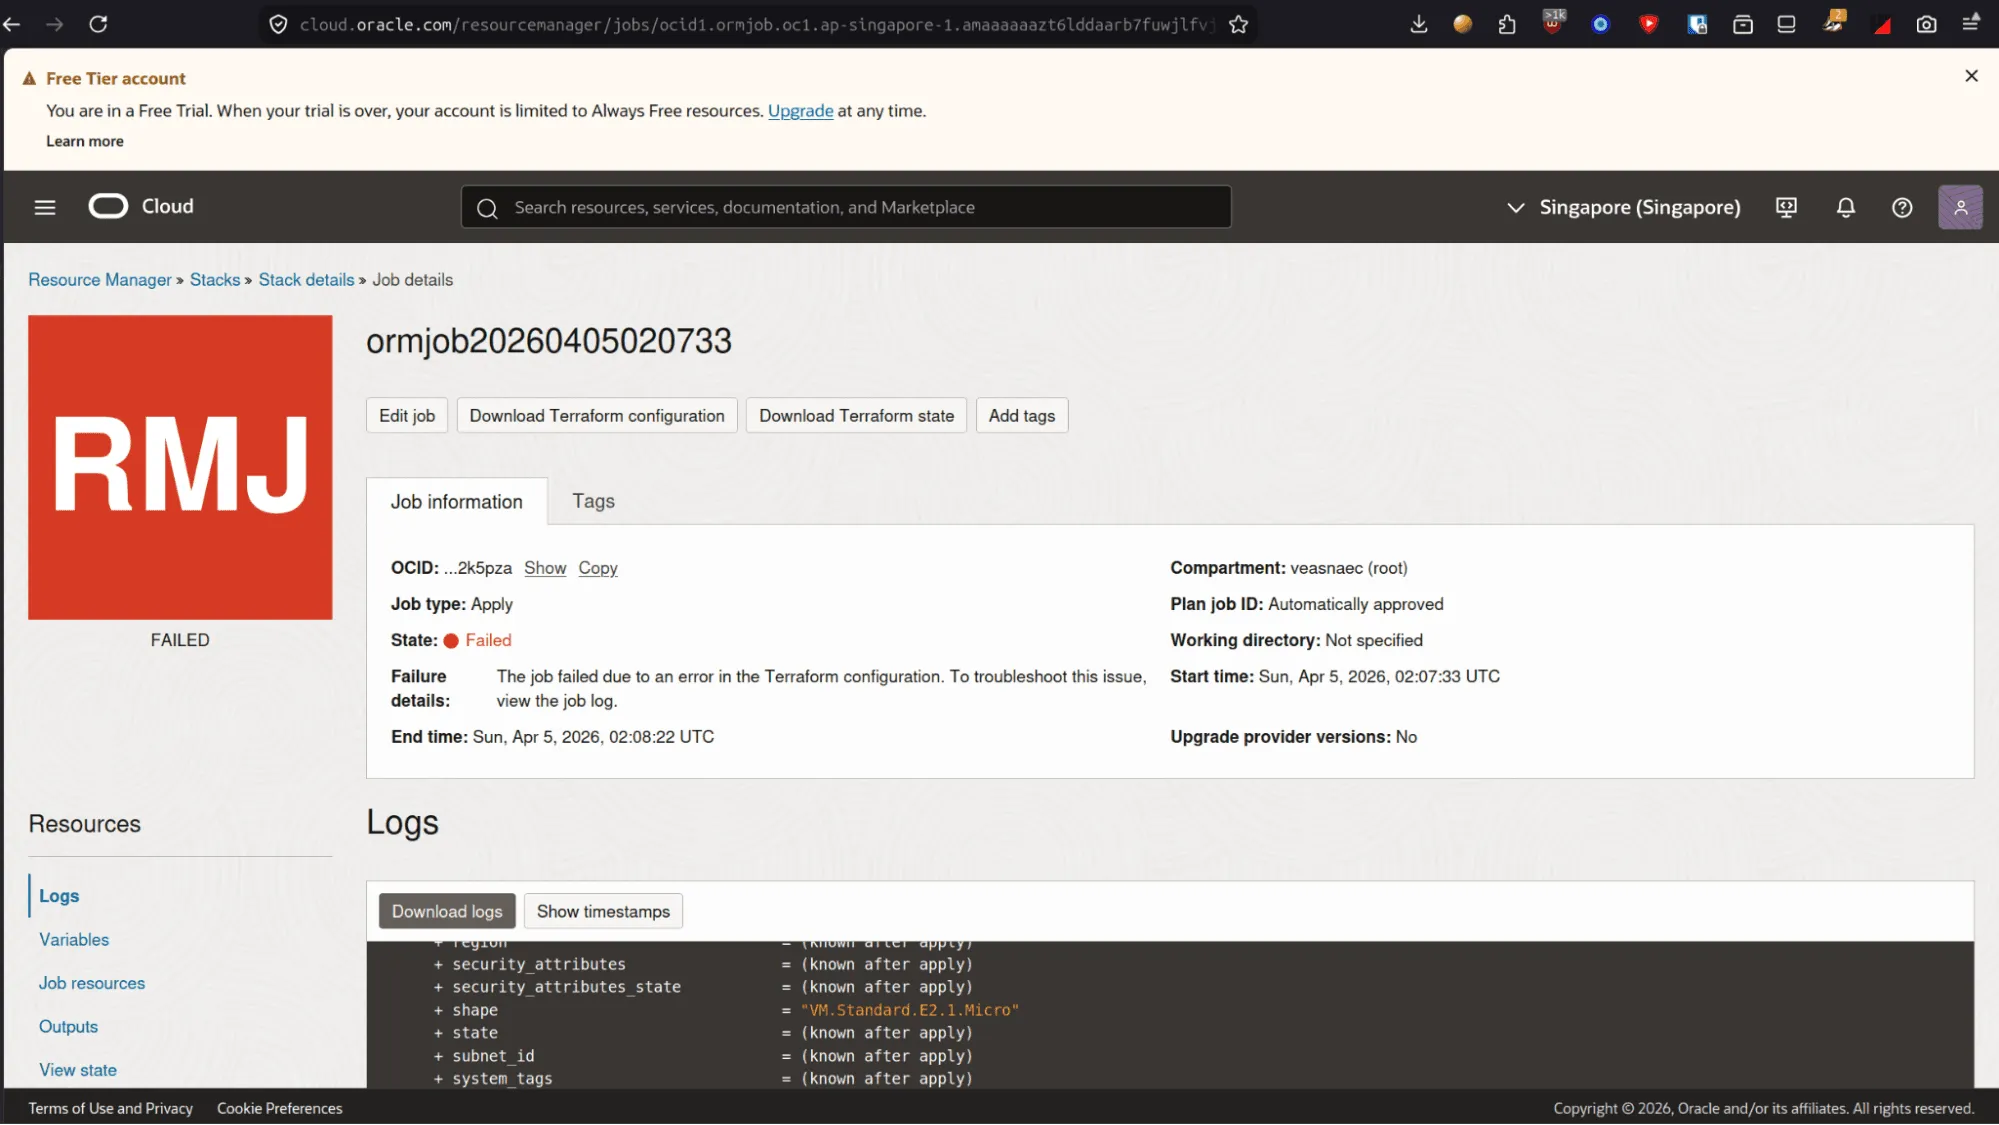Click the red Failed state text
The width and height of the screenshot is (1999, 1125).
coord(488,640)
